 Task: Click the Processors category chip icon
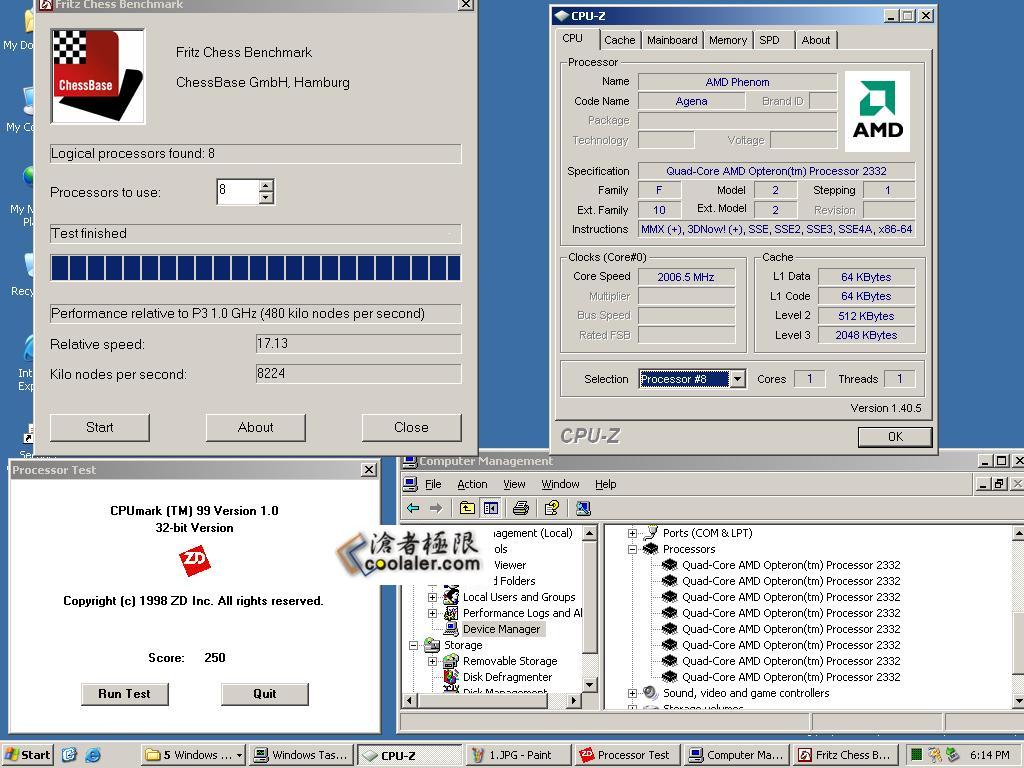[650, 549]
